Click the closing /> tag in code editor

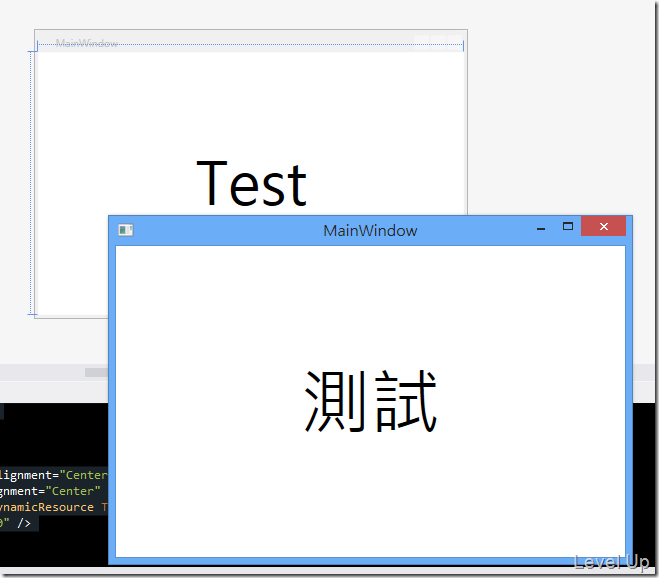click(x=24, y=523)
